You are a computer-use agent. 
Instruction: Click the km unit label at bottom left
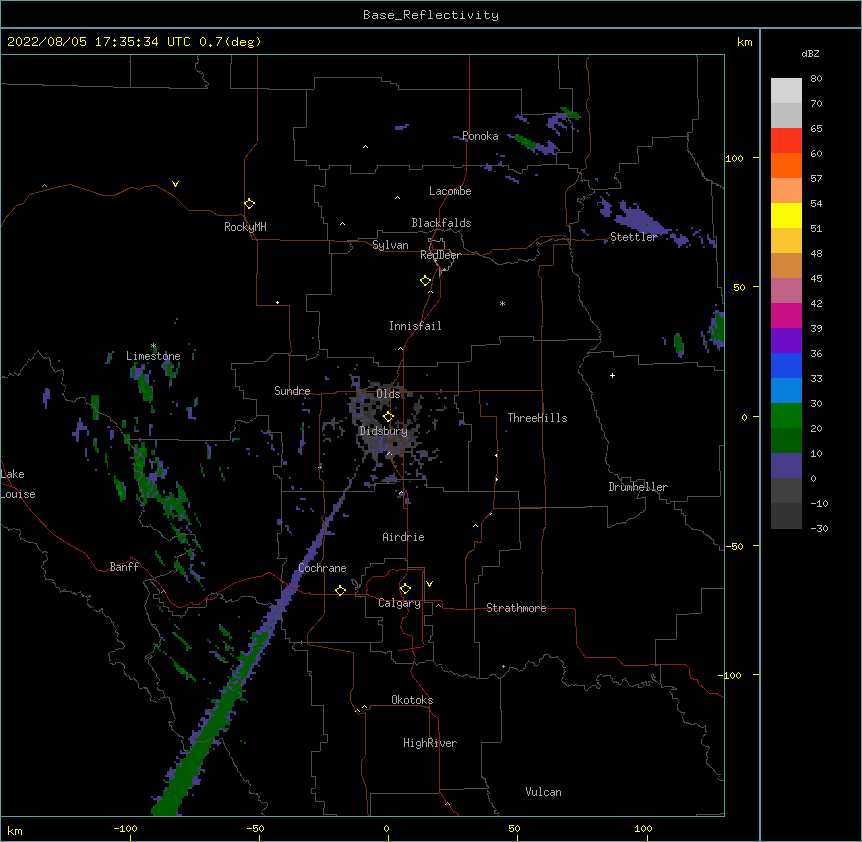[15, 831]
